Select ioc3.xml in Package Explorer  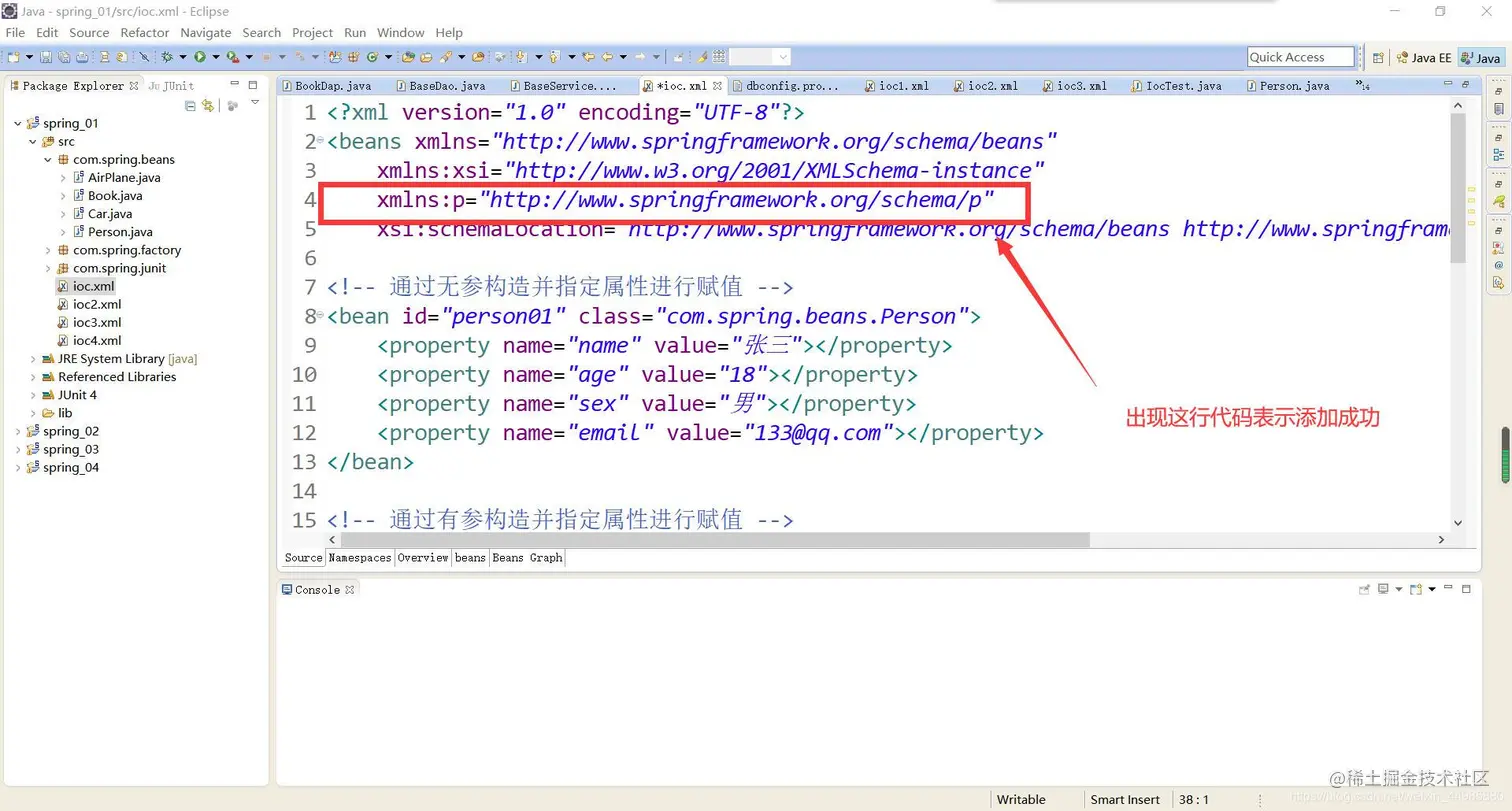(x=97, y=323)
